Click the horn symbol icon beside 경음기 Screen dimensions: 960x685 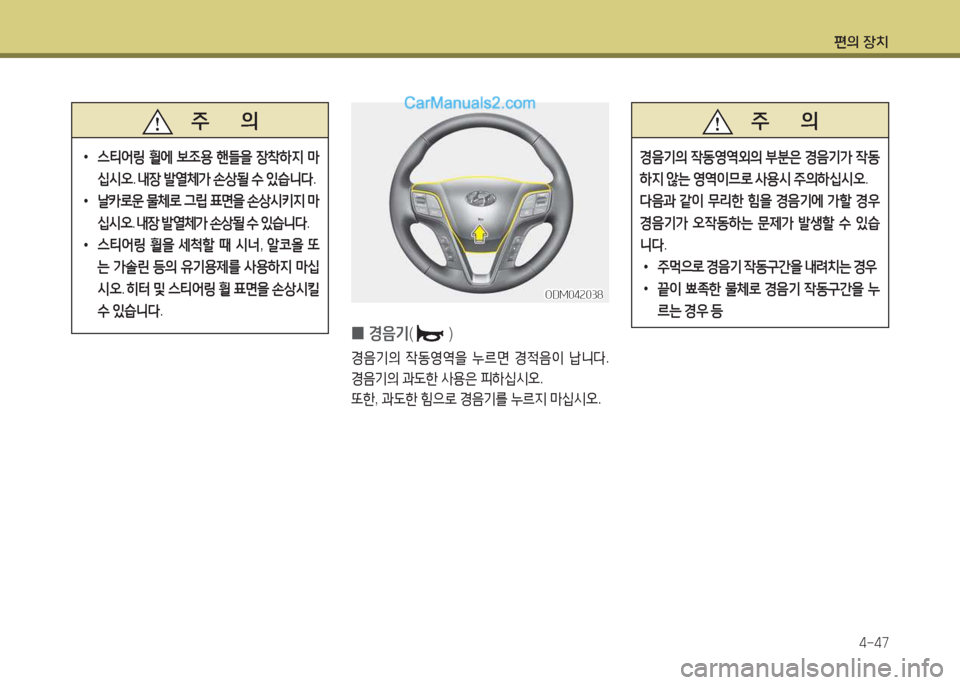coord(431,334)
